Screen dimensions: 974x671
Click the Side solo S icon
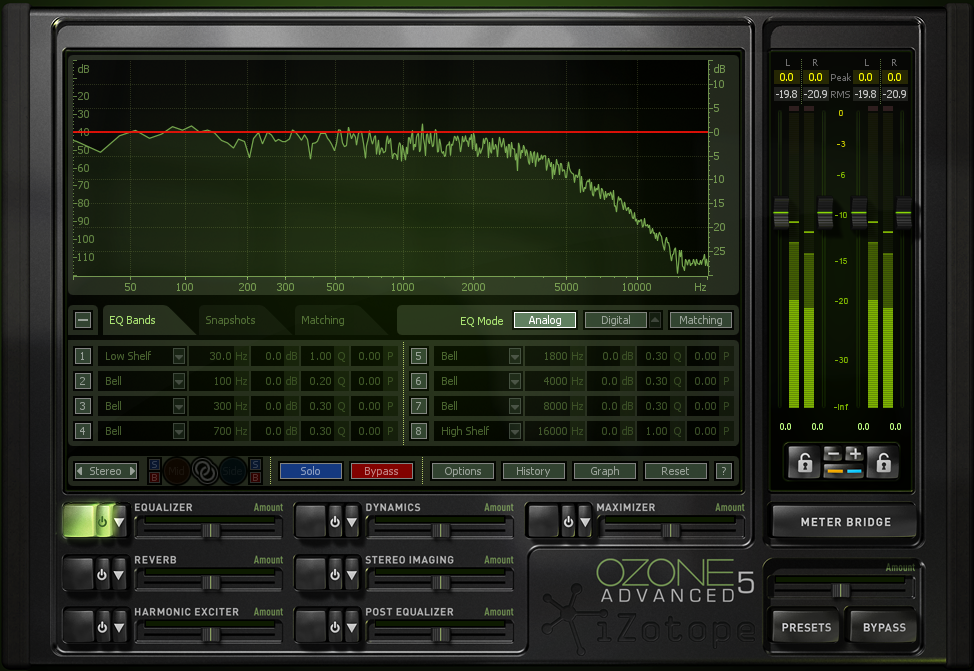click(x=255, y=464)
